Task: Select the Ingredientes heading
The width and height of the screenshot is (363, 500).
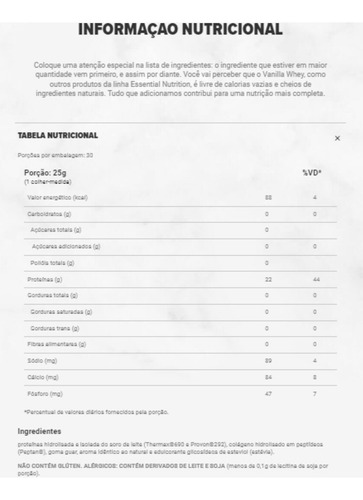Action: [39, 431]
